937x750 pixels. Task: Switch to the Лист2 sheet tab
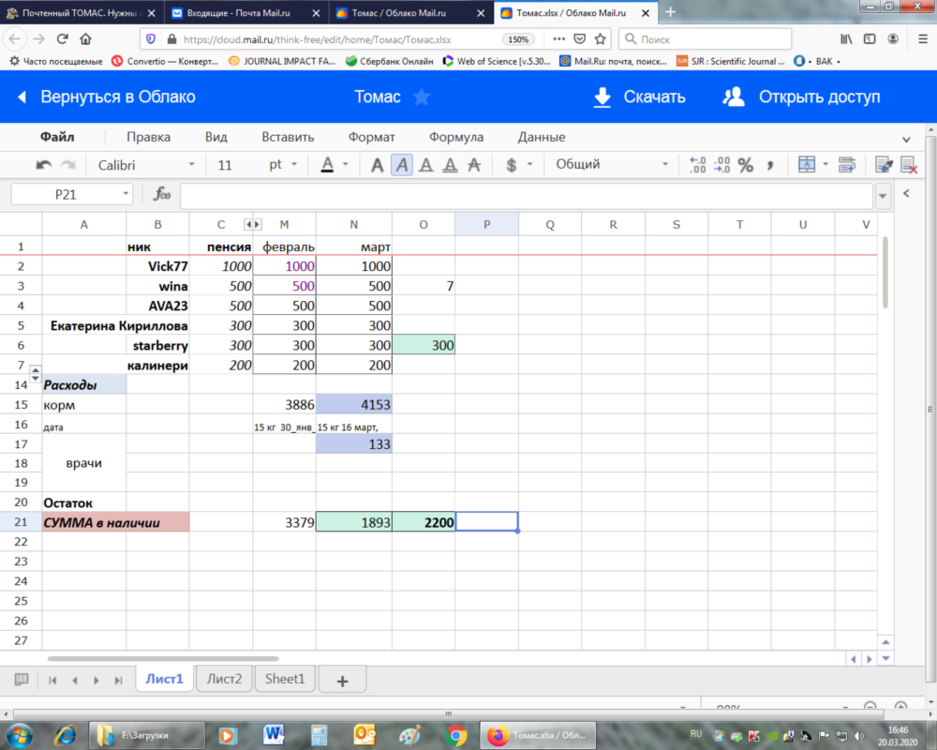(224, 679)
